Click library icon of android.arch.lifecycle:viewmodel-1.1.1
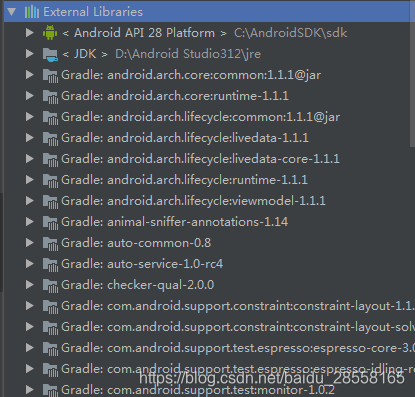This screenshot has width=415, height=397. (x=50, y=202)
